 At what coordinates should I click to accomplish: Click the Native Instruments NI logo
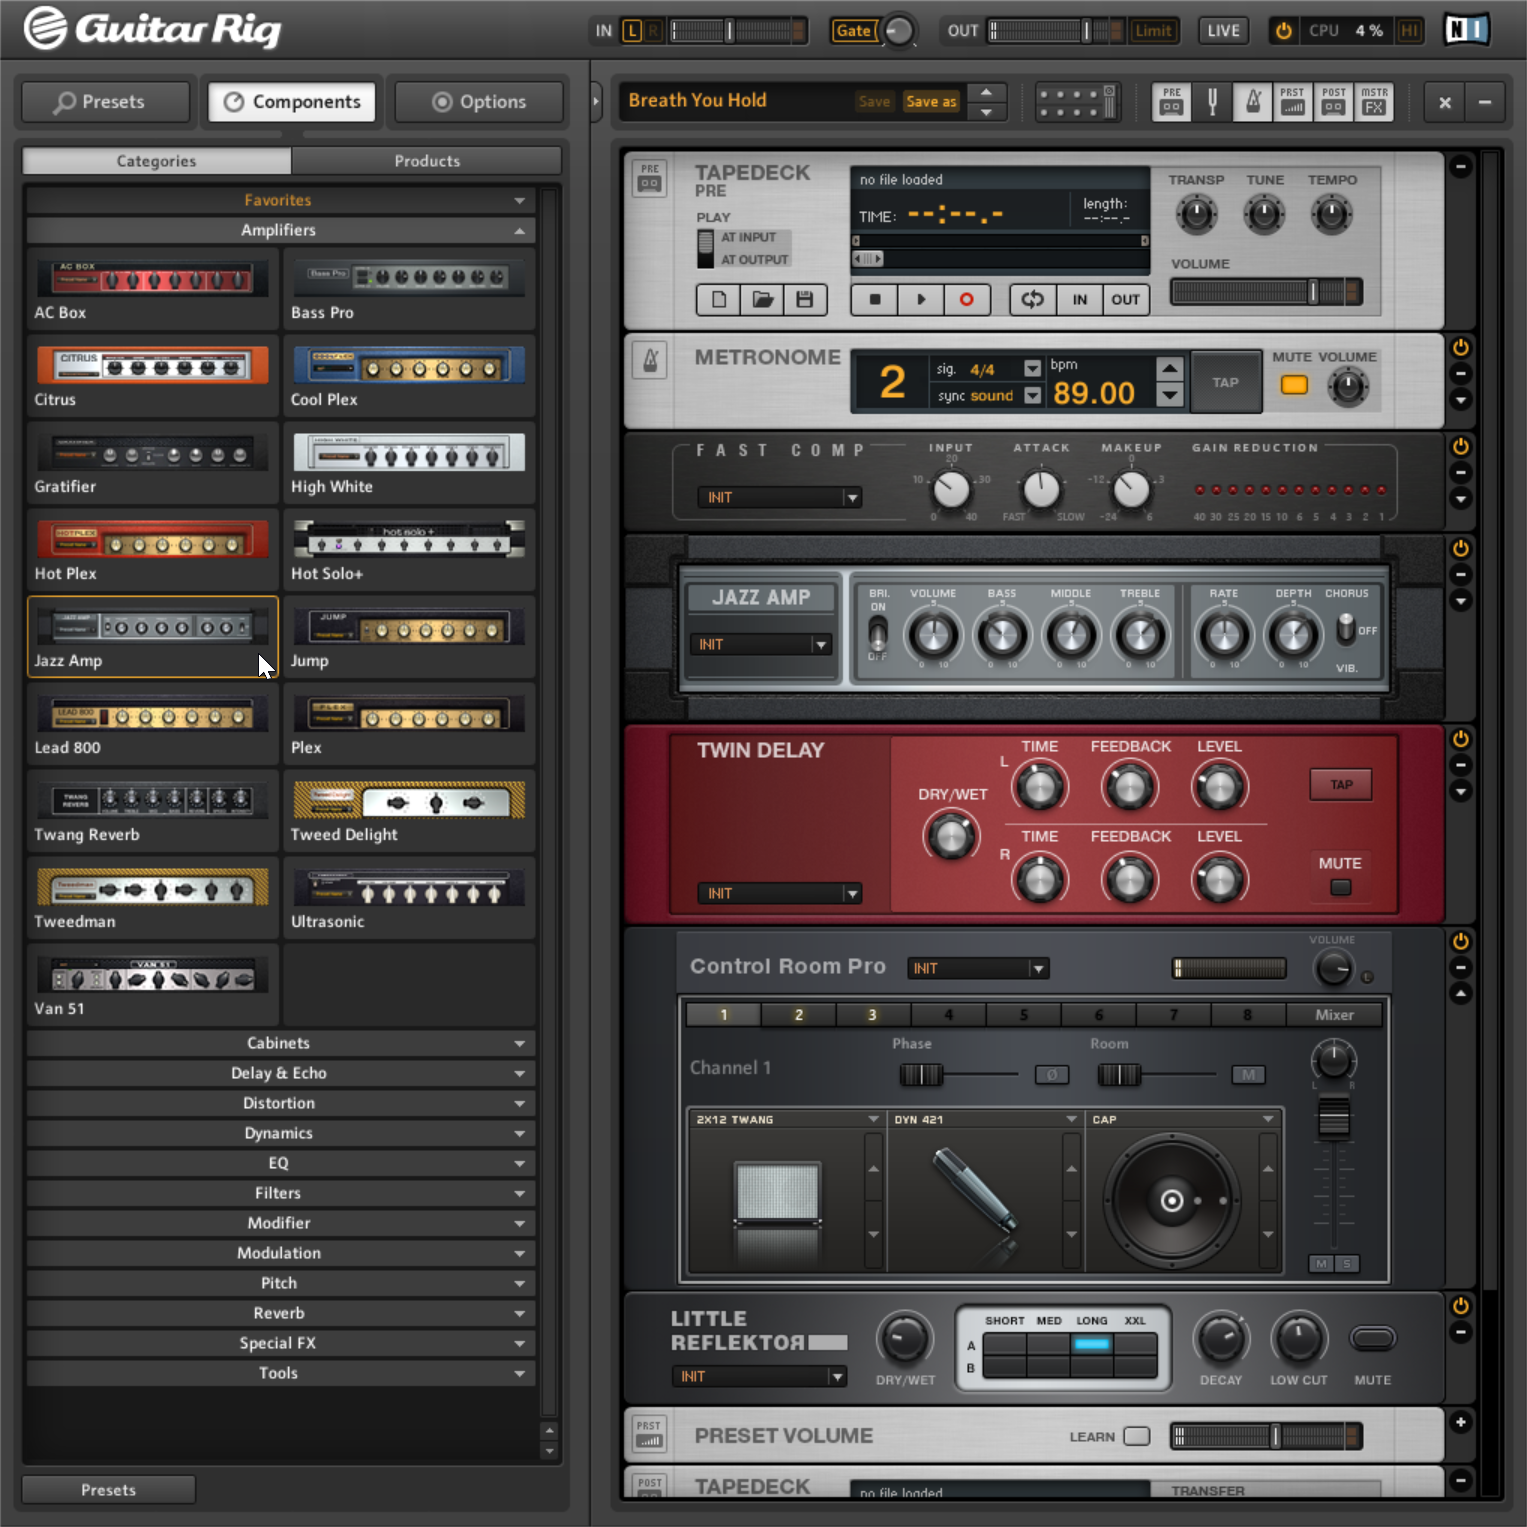pos(1467,30)
